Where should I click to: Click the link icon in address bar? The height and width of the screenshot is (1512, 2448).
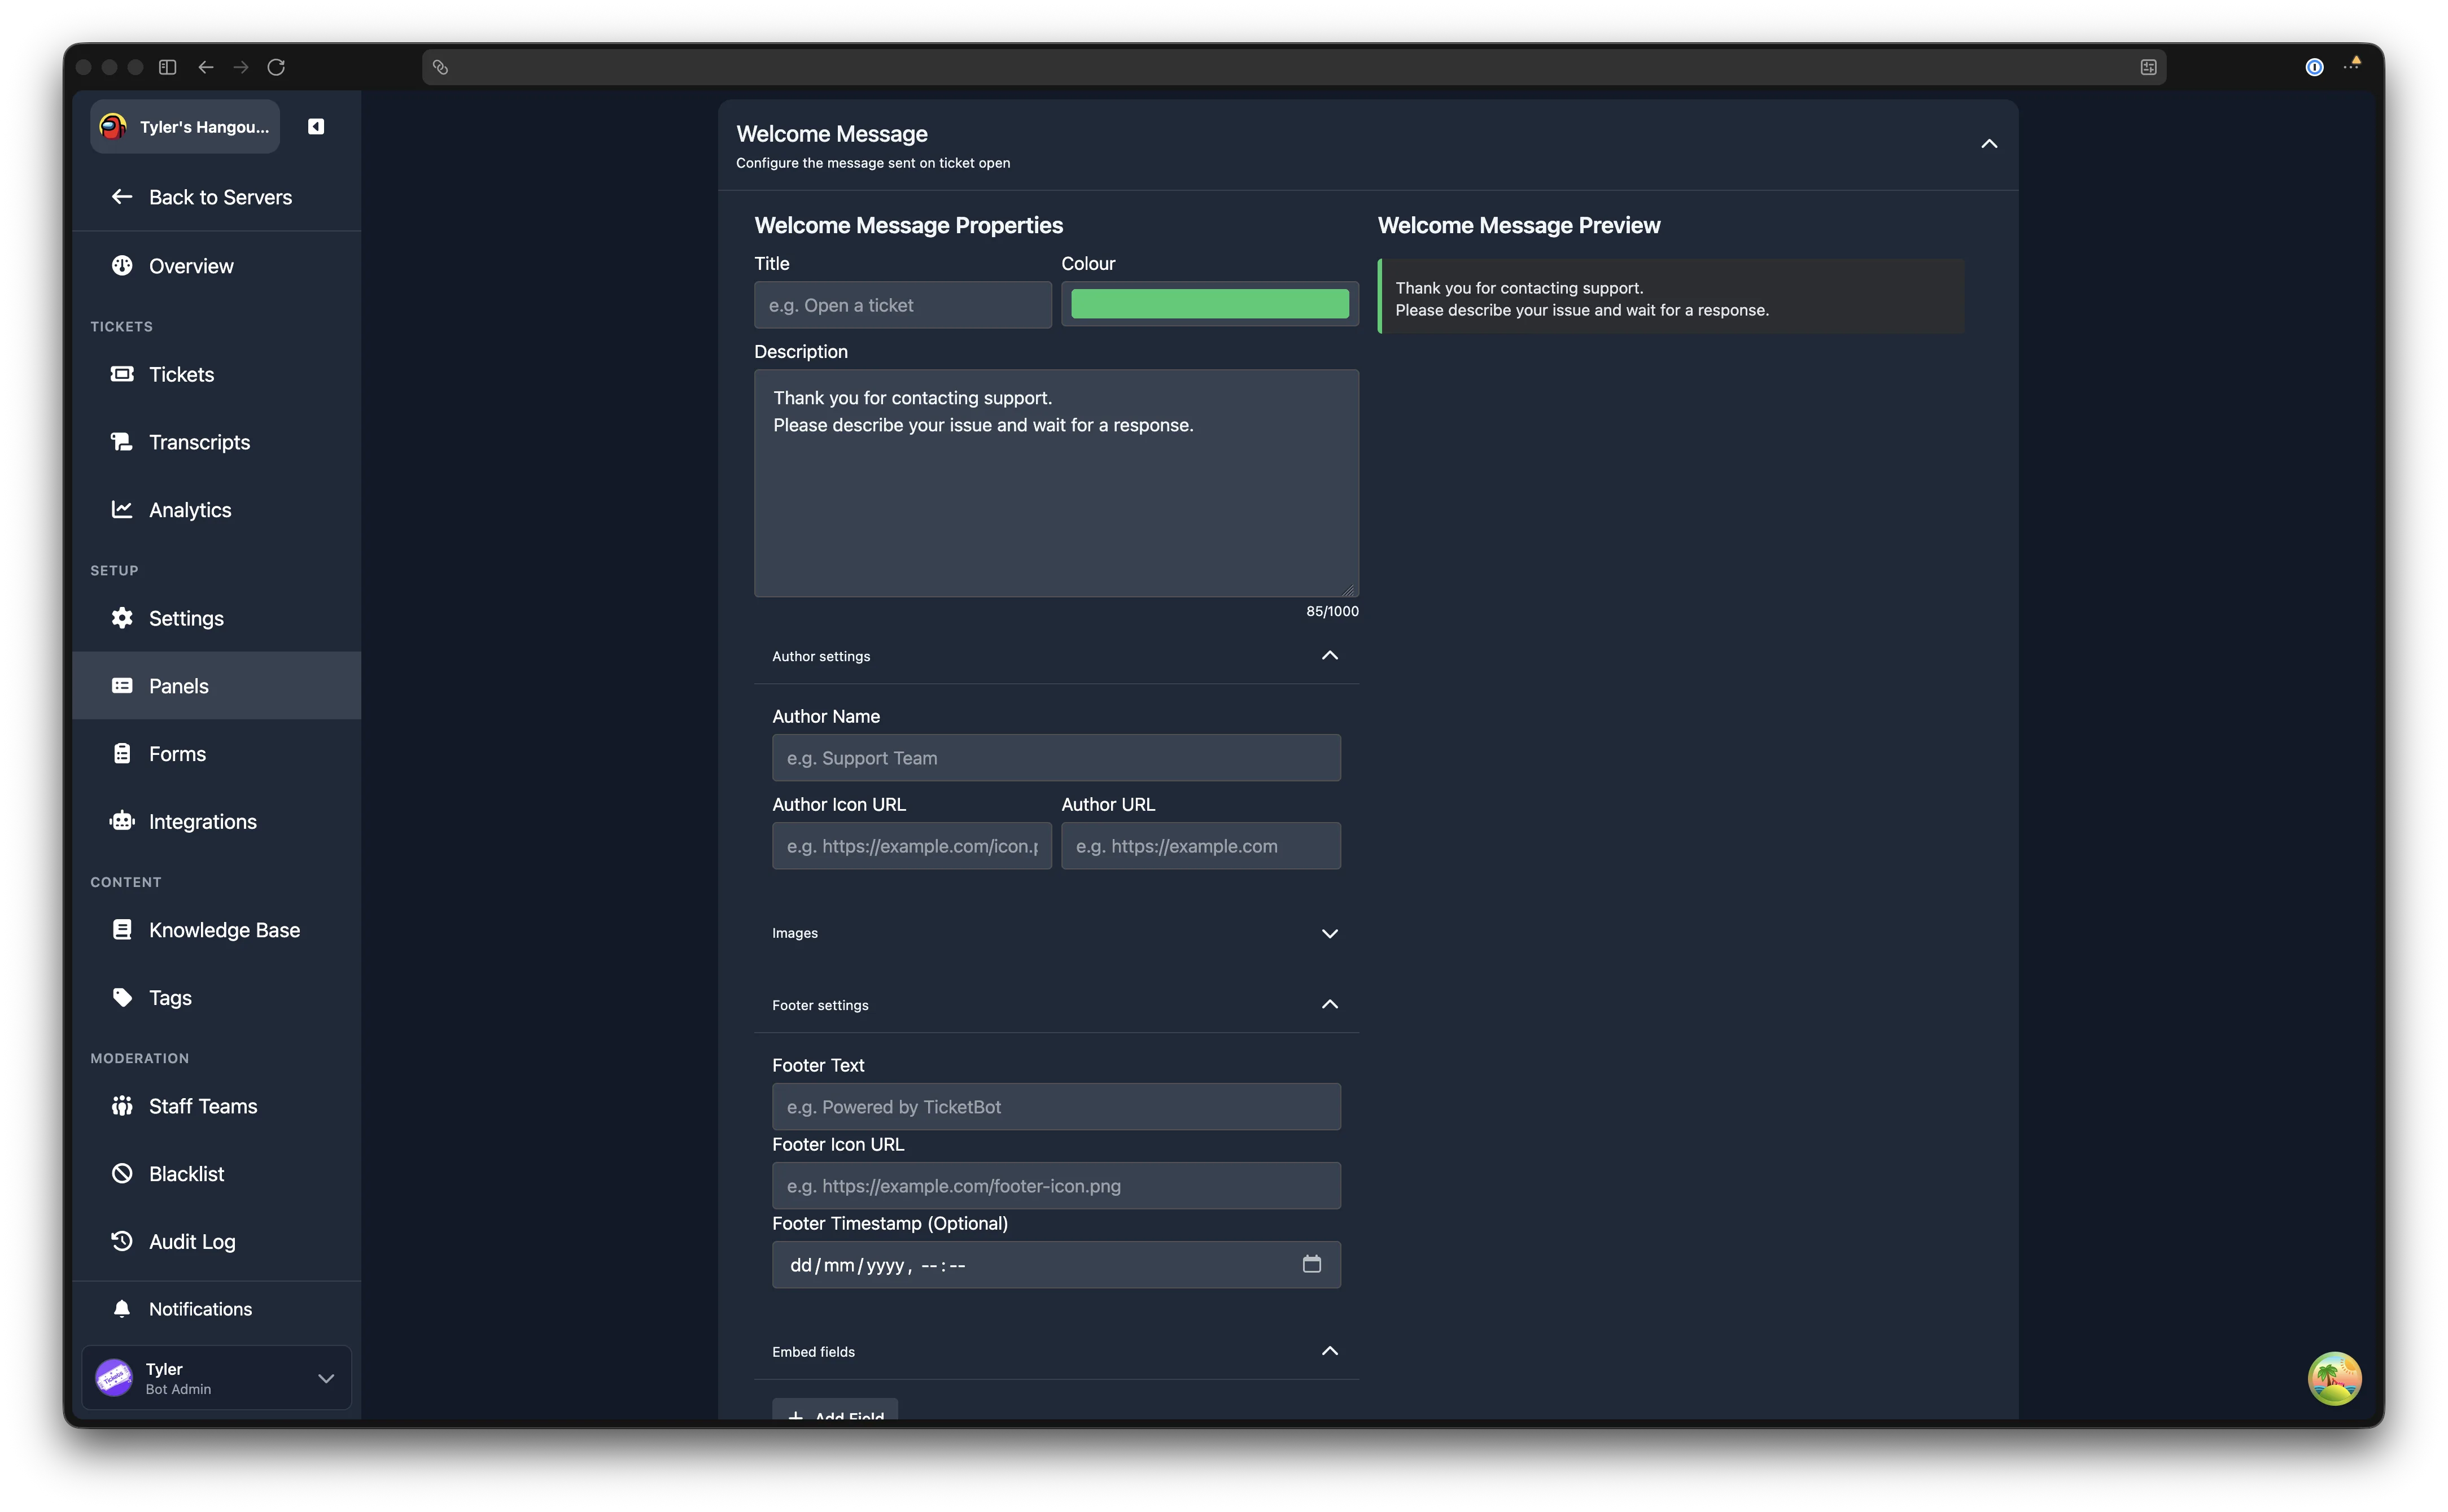[x=440, y=67]
